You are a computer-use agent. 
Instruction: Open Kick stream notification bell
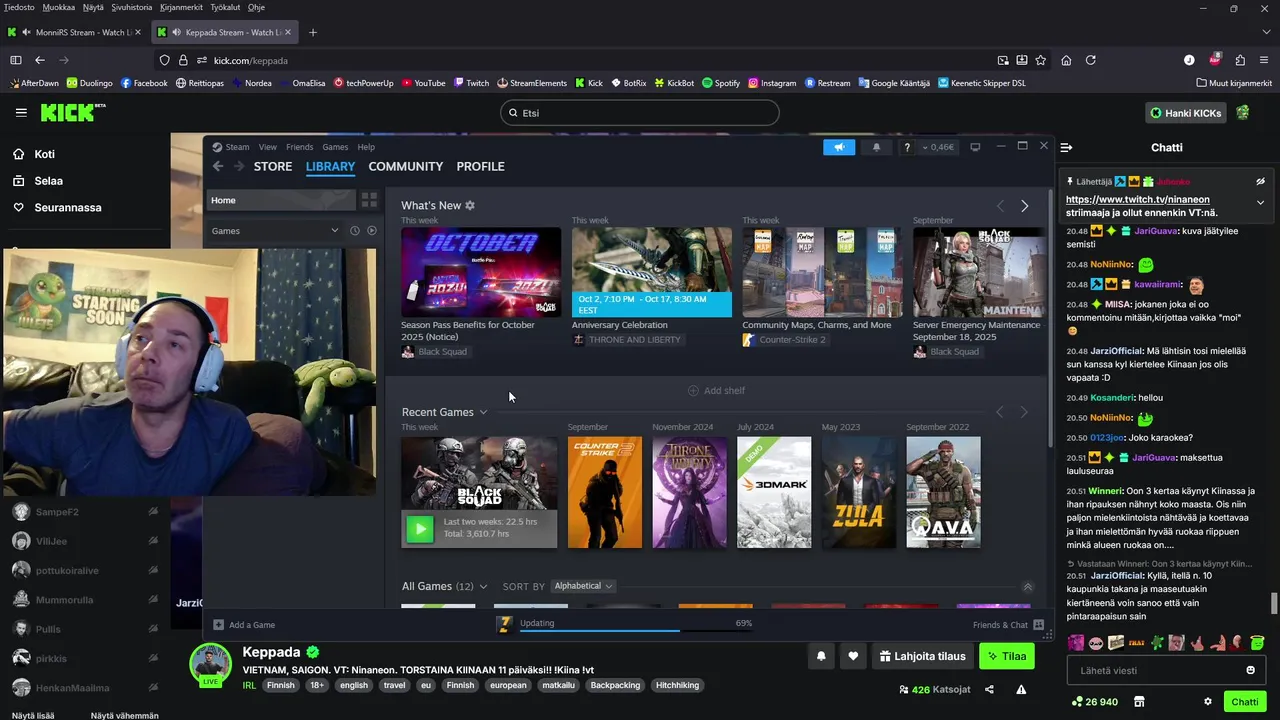point(821,657)
